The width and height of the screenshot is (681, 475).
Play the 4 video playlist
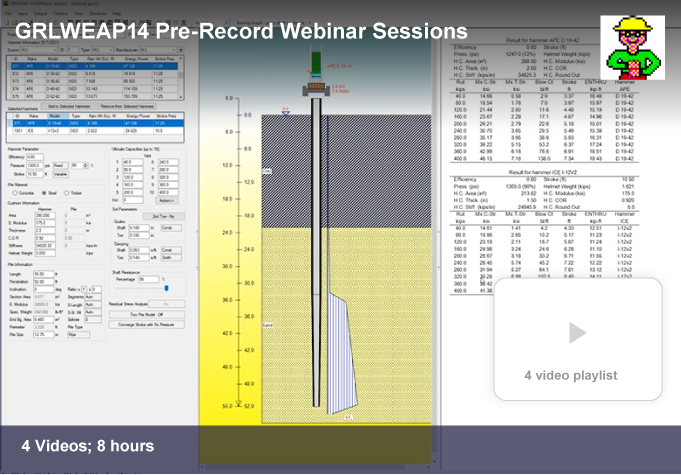pos(578,333)
